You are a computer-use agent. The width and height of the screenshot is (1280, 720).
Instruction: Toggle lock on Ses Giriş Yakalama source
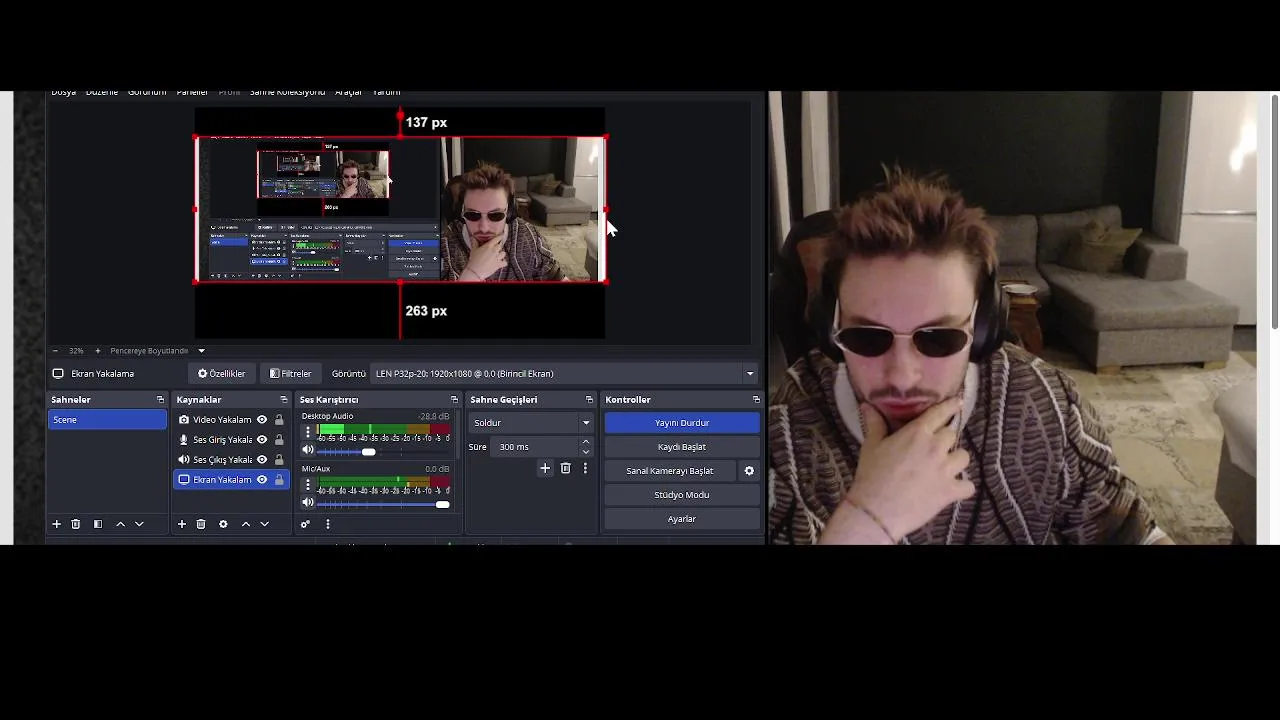point(279,440)
